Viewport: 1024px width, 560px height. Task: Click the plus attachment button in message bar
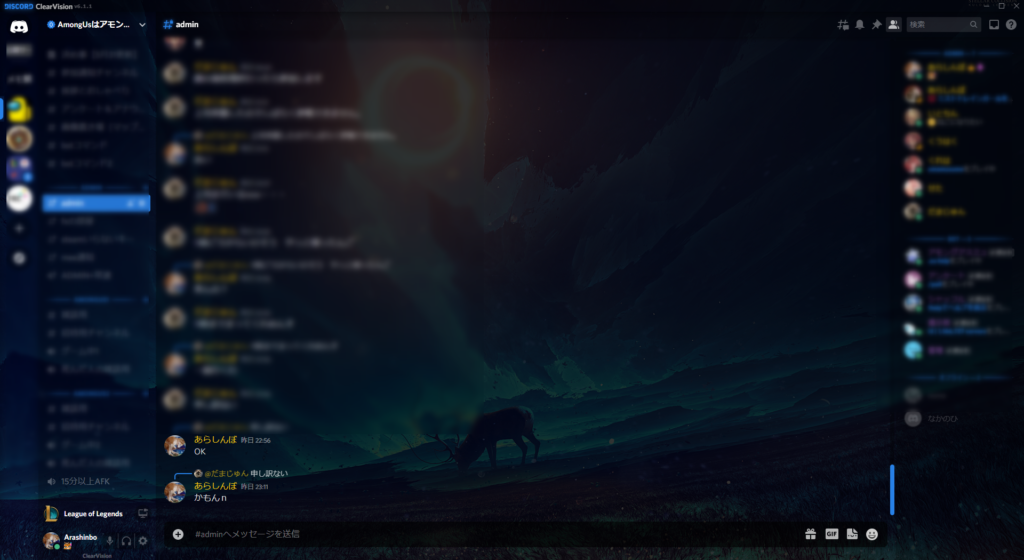click(x=178, y=534)
